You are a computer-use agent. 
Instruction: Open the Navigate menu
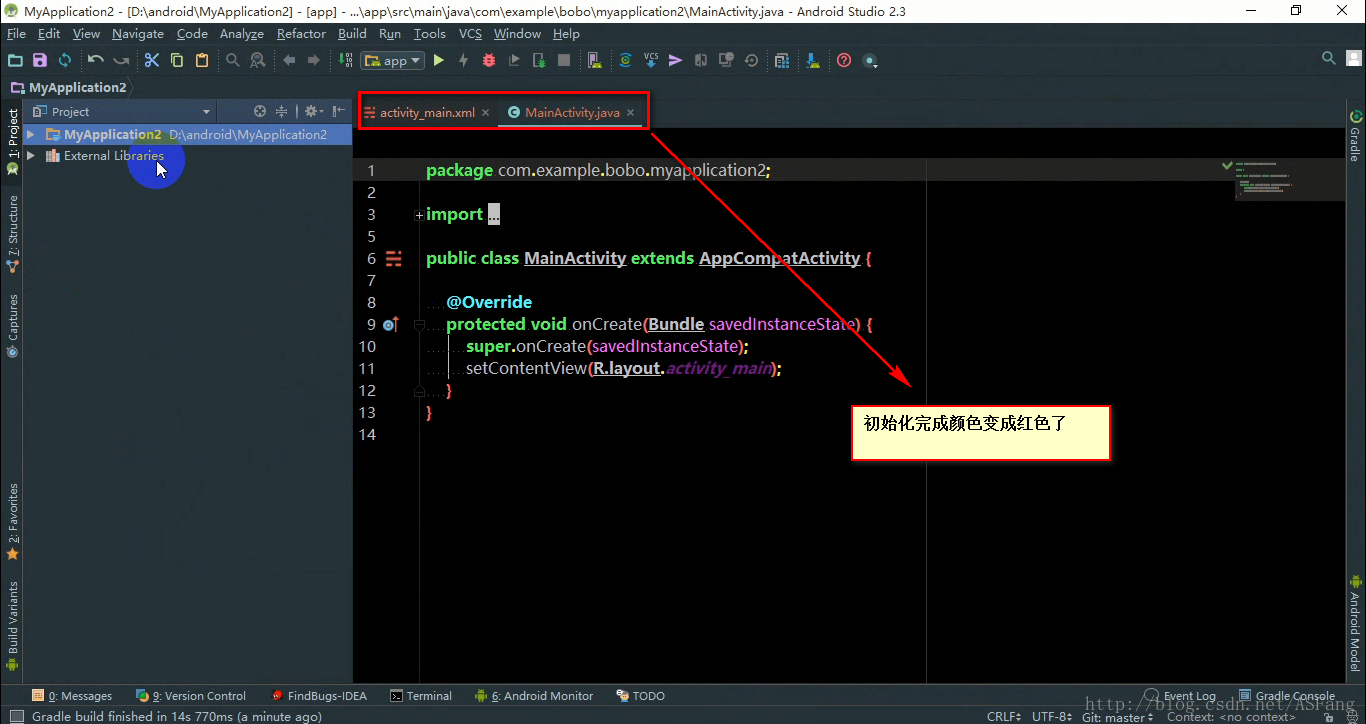click(x=138, y=33)
